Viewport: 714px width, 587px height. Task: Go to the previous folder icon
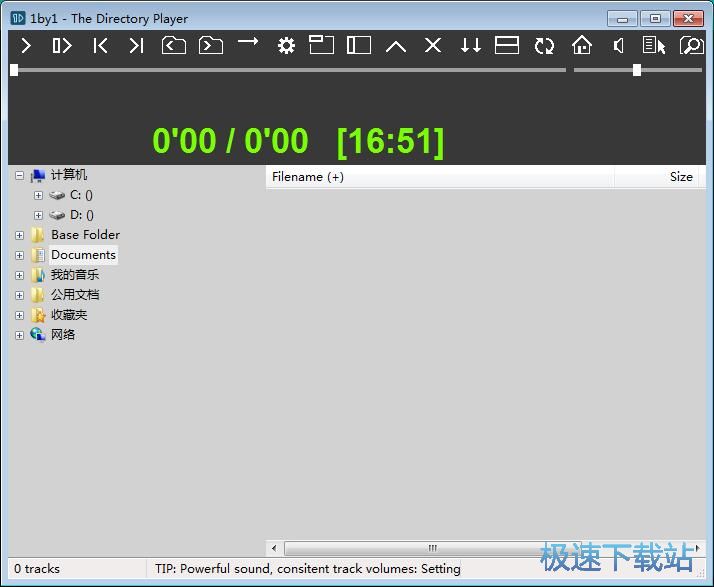pyautogui.click(x=173, y=46)
